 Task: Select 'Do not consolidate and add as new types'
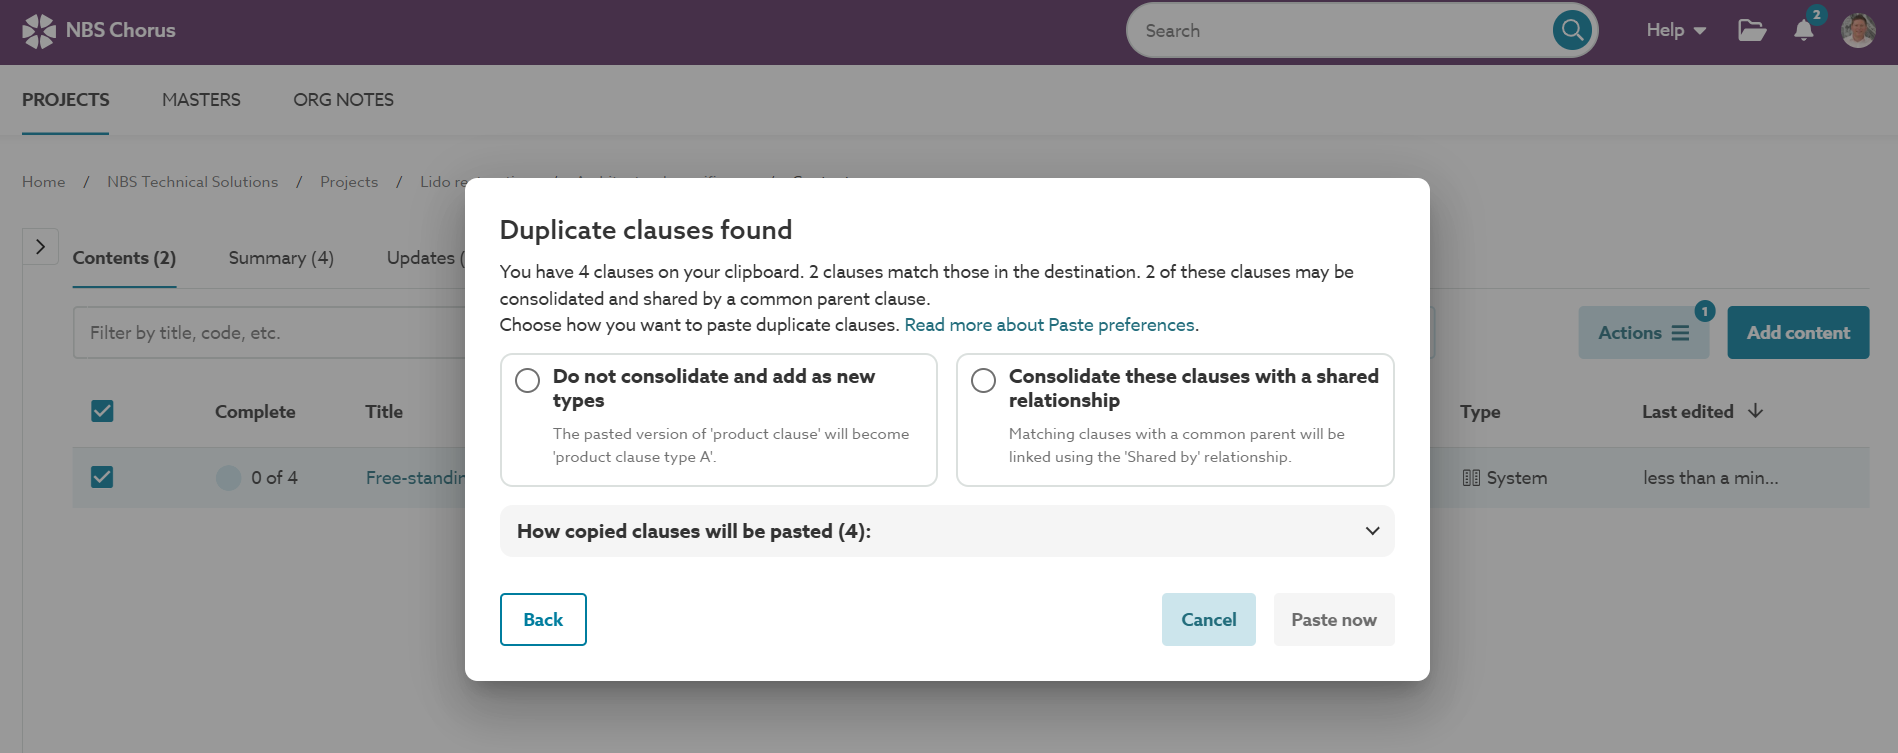[527, 381]
